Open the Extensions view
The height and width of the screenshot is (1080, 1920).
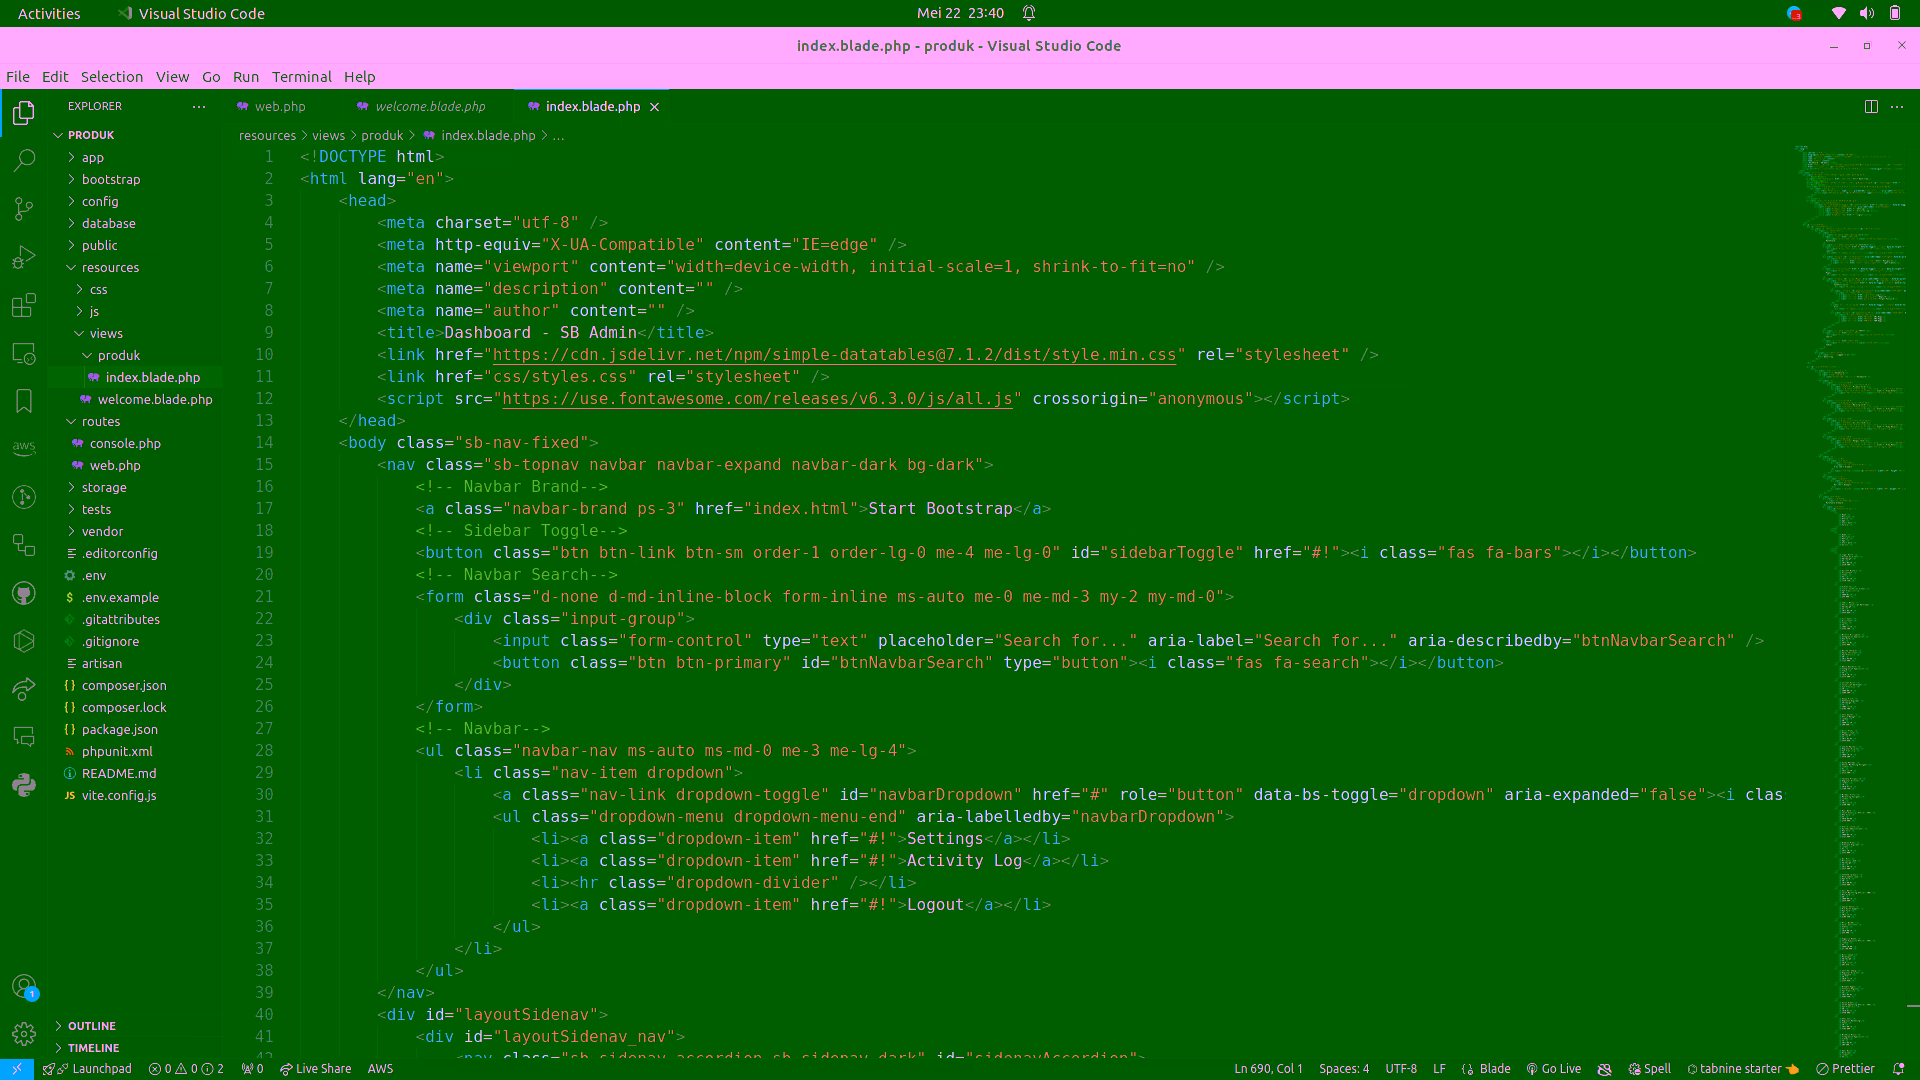pyautogui.click(x=24, y=305)
